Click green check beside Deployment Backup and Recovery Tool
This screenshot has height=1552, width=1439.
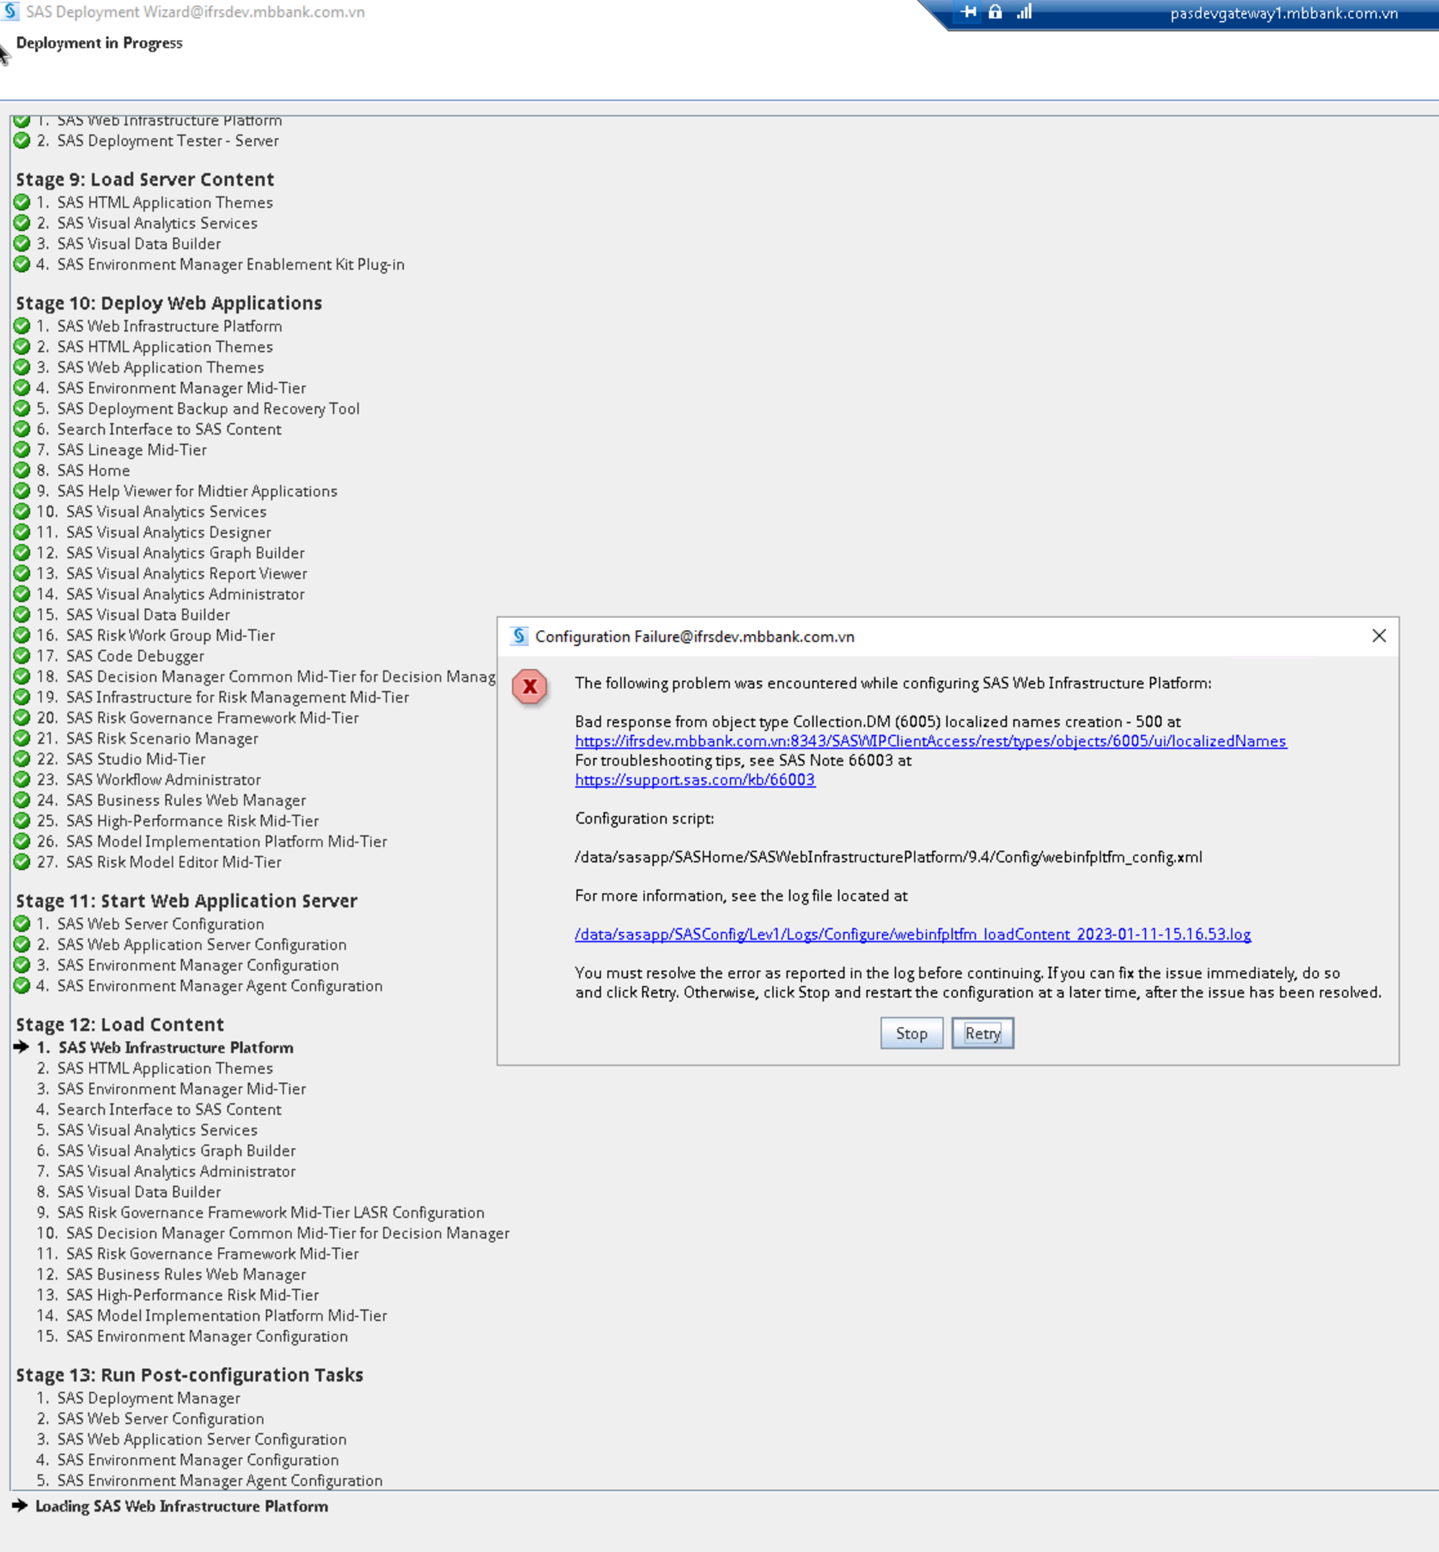pyautogui.click(x=22, y=409)
